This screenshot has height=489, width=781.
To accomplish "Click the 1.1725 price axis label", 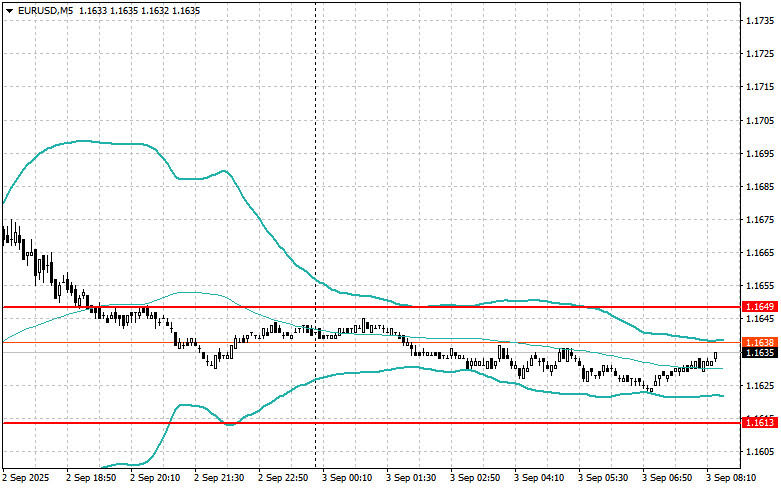I will [760, 54].
